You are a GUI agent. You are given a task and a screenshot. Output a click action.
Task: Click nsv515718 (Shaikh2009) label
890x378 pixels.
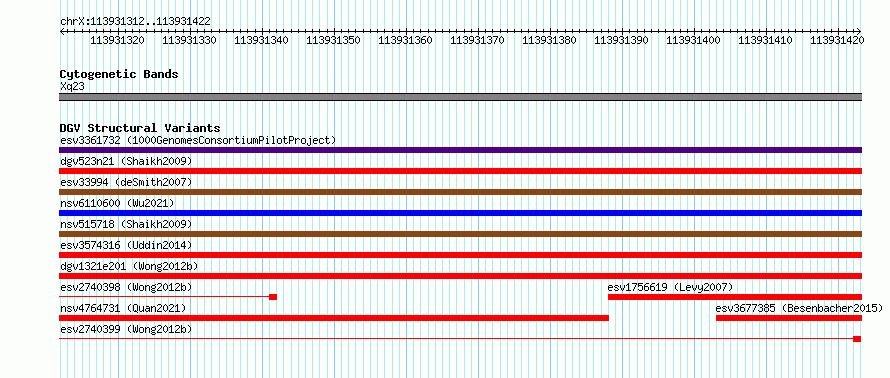click(x=126, y=224)
